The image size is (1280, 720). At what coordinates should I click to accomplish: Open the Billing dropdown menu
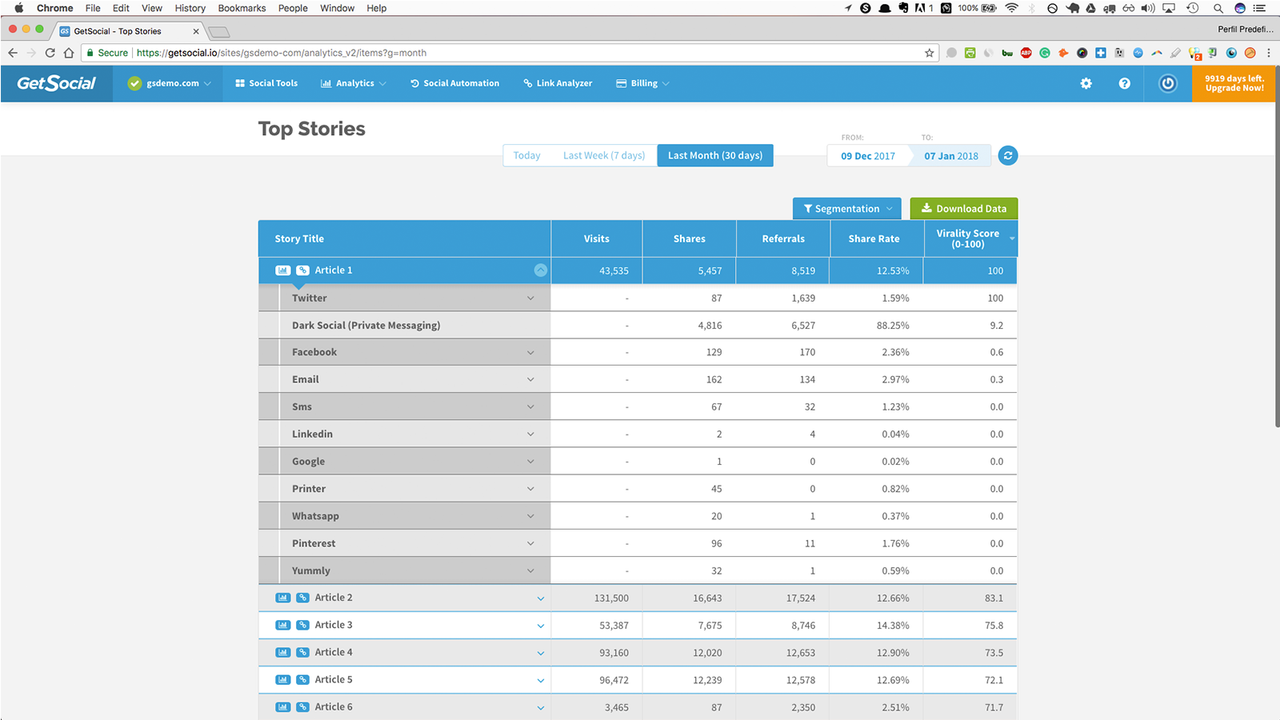(x=642, y=83)
